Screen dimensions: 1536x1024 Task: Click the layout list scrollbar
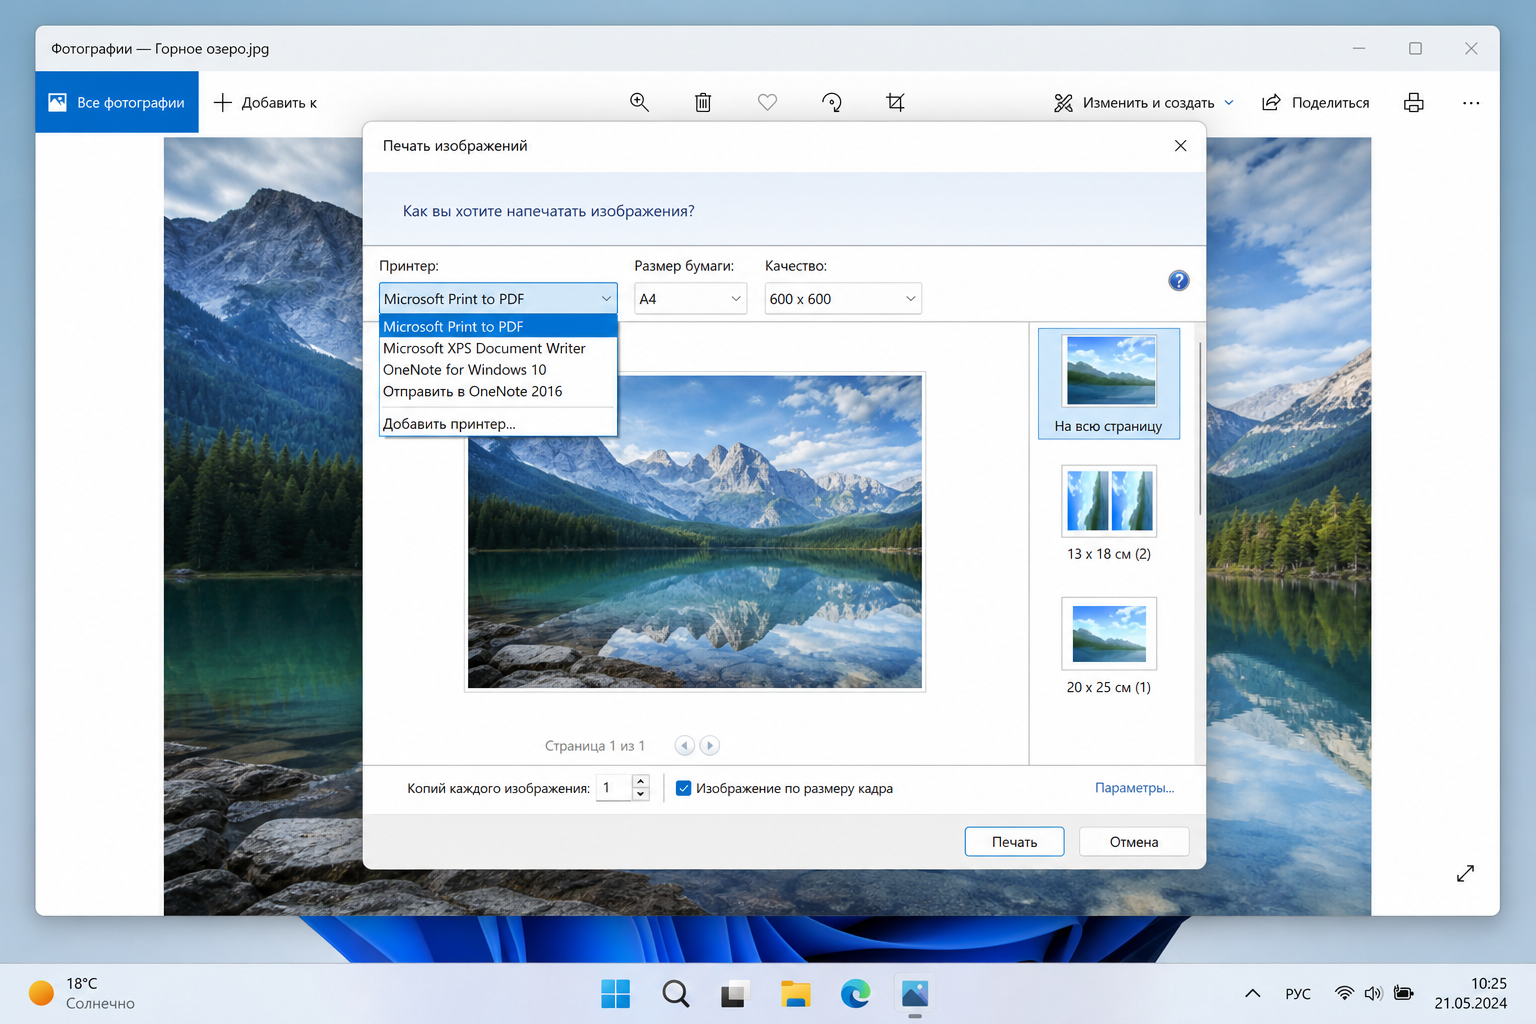(x=1200, y=430)
